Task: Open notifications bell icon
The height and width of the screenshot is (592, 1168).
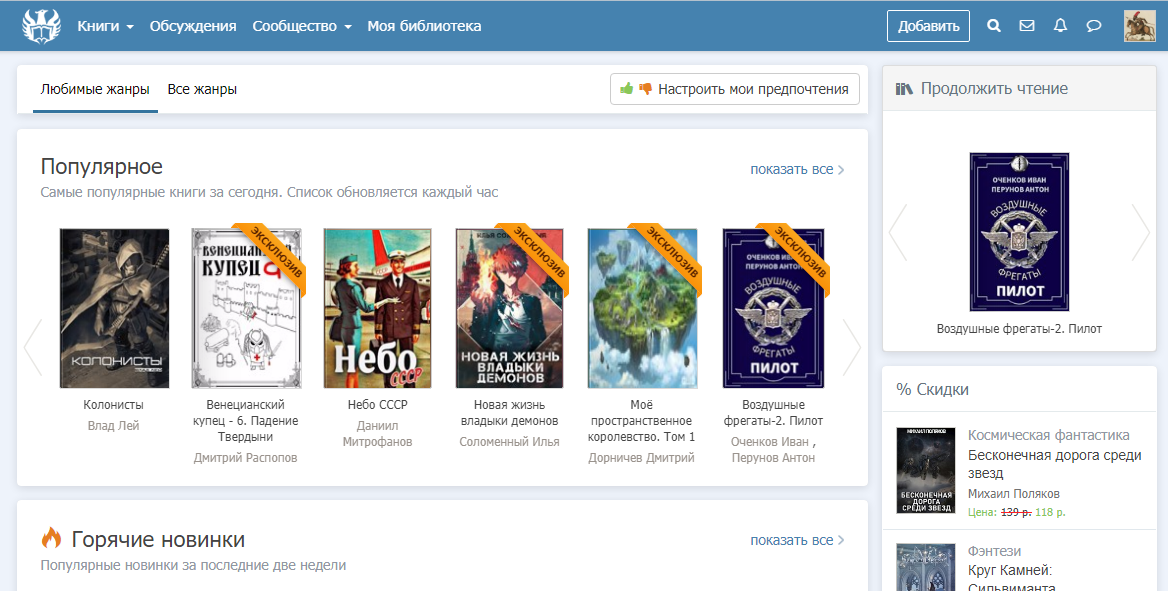Action: point(1060,26)
